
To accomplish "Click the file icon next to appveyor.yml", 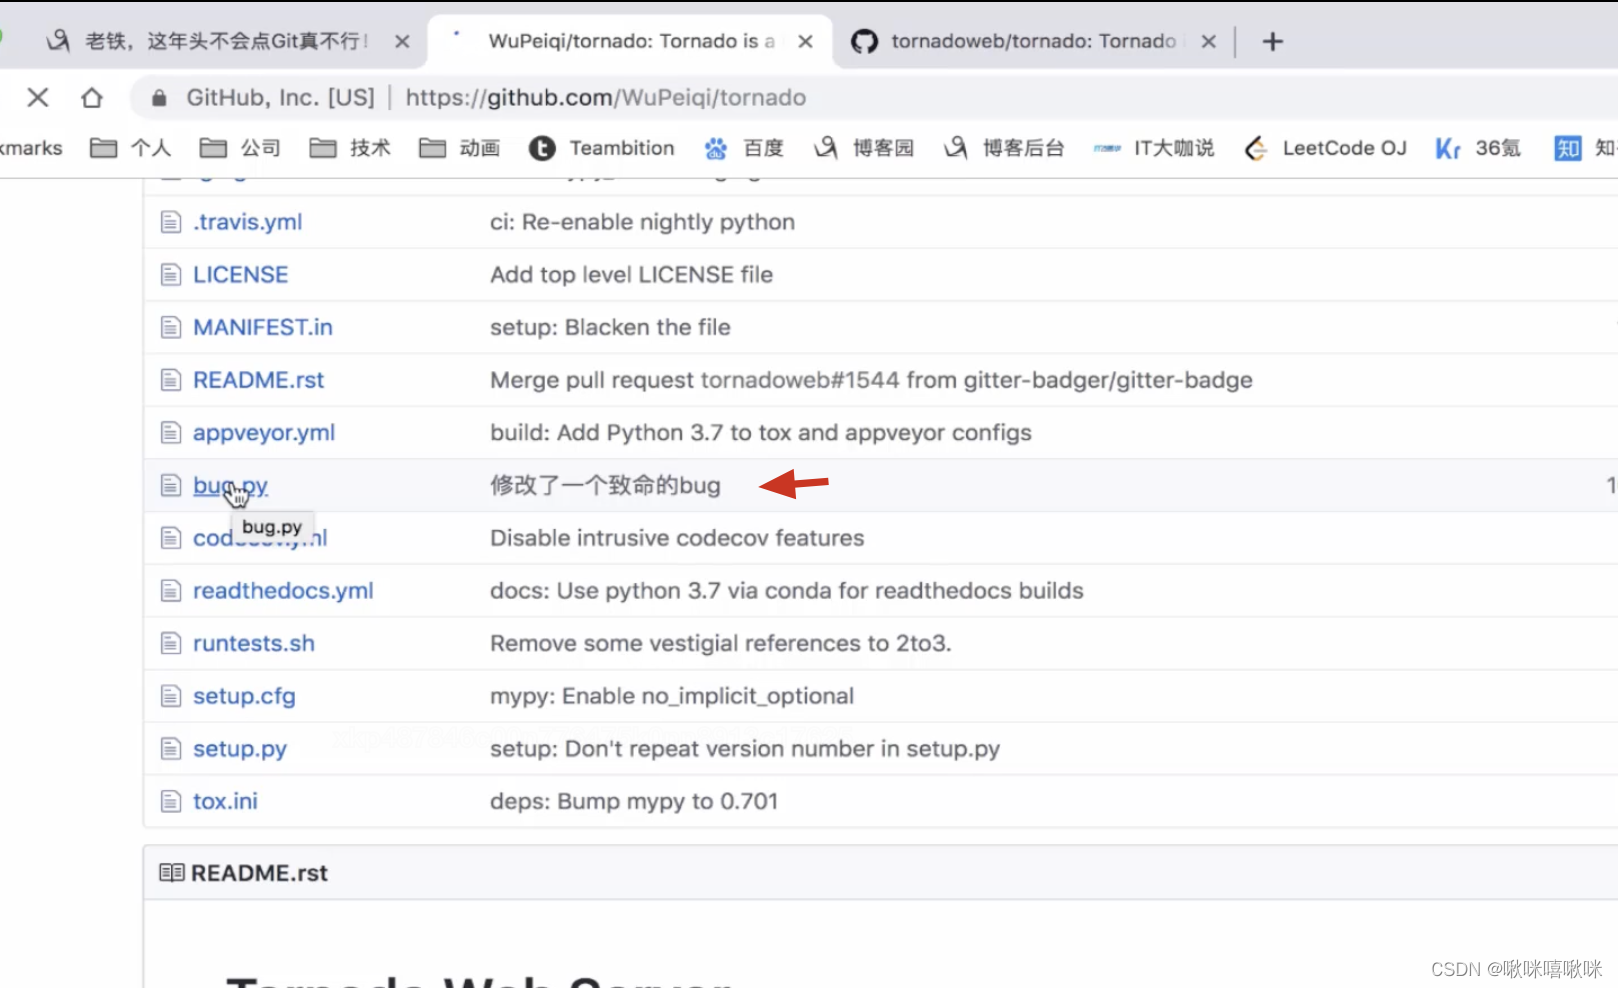I will click(x=171, y=433).
